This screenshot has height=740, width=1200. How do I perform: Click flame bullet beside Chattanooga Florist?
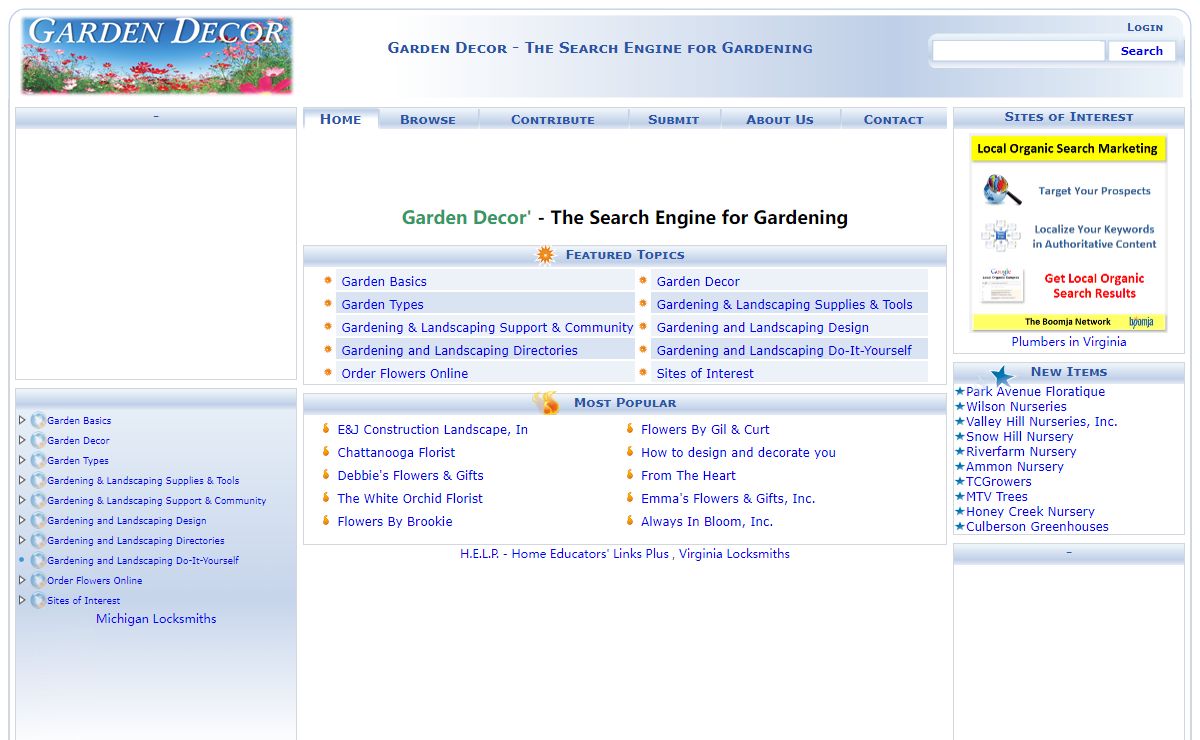click(326, 452)
